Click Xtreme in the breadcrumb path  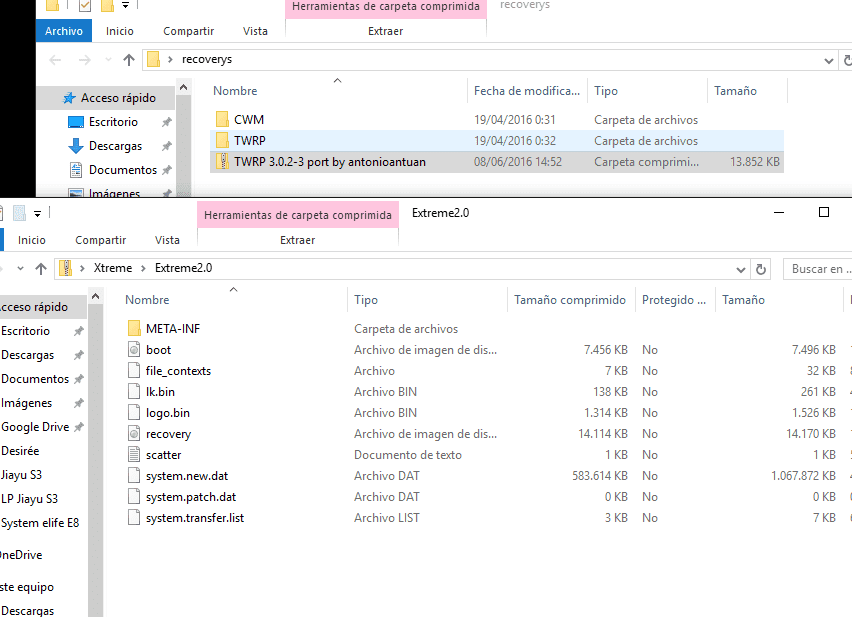coord(112,268)
